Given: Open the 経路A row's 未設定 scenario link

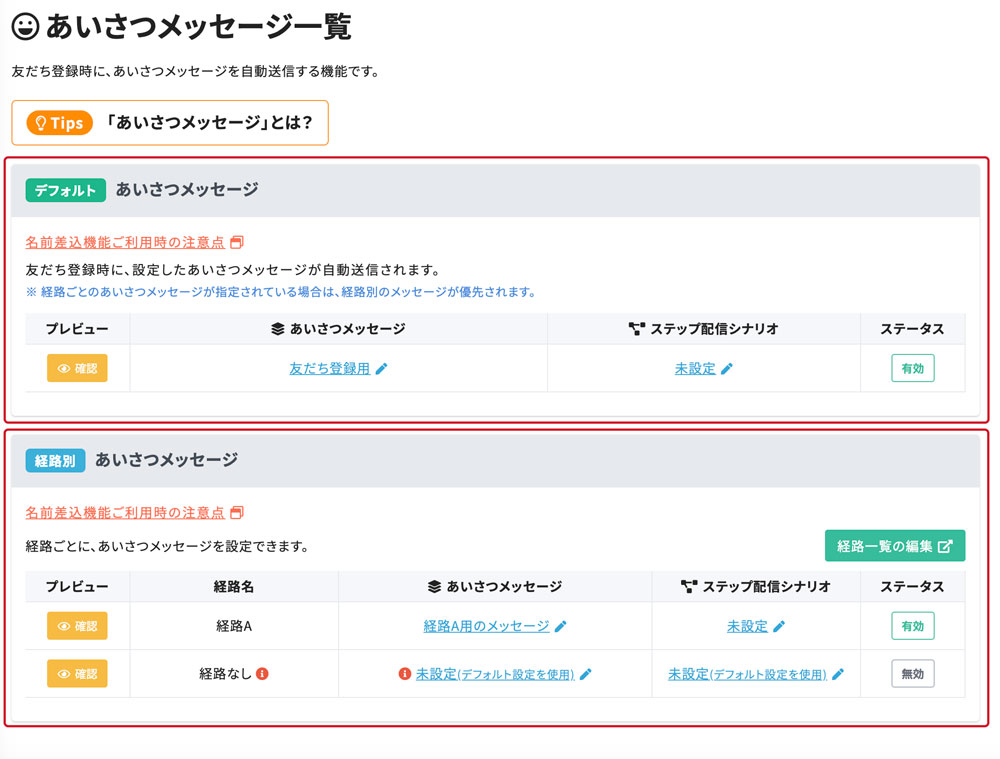Looking at the screenshot, I should (x=747, y=626).
